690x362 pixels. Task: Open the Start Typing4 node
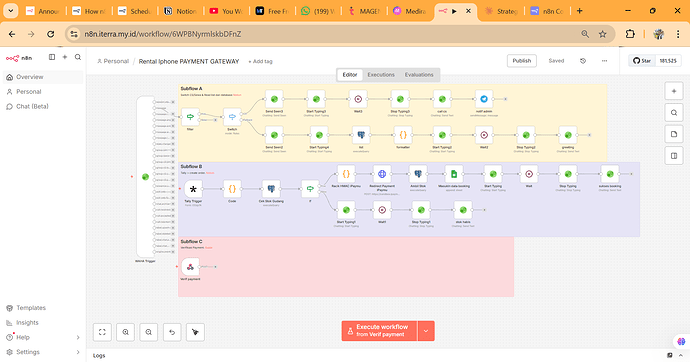(319, 135)
